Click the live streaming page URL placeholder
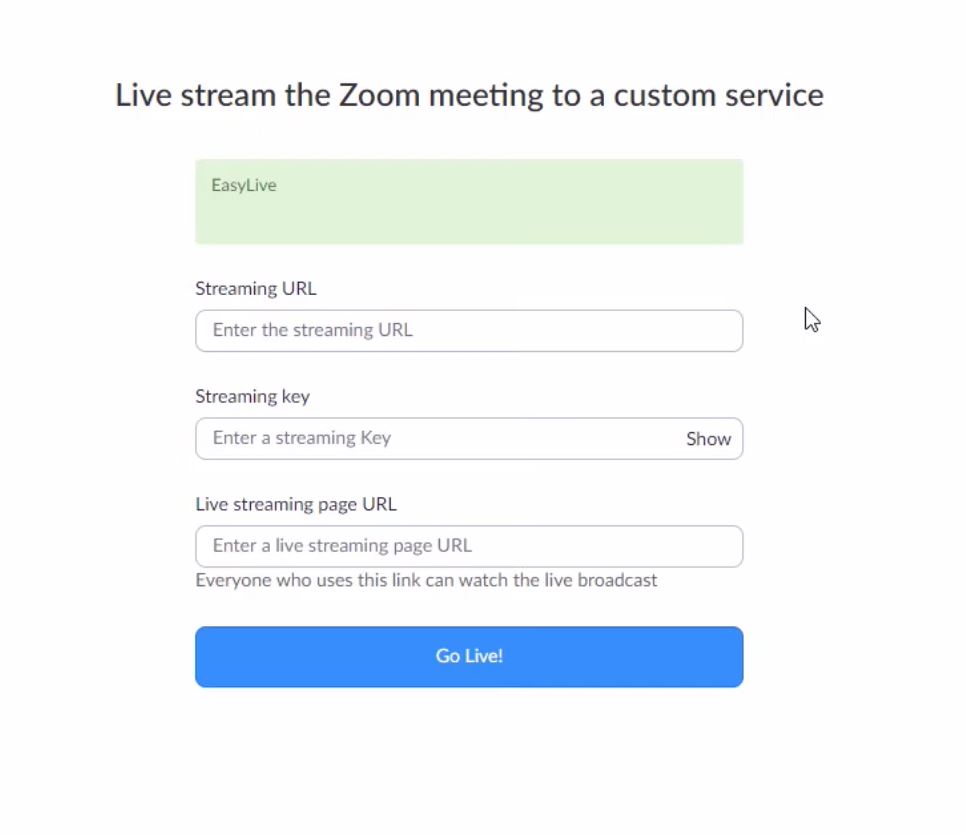966x834 pixels. 340,546
